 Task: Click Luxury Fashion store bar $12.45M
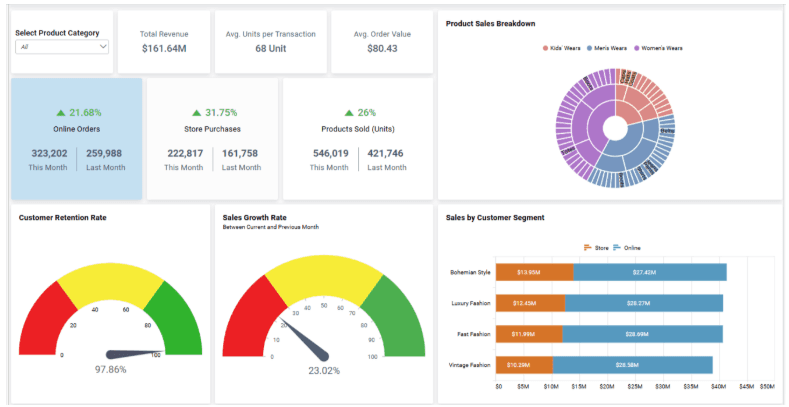[x=530, y=303]
